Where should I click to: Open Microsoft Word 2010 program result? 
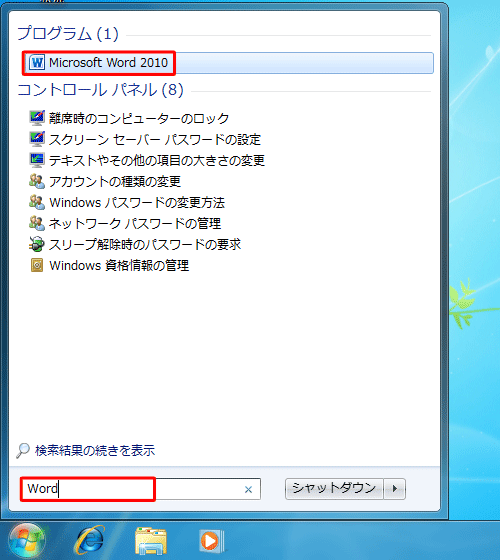(x=228, y=63)
